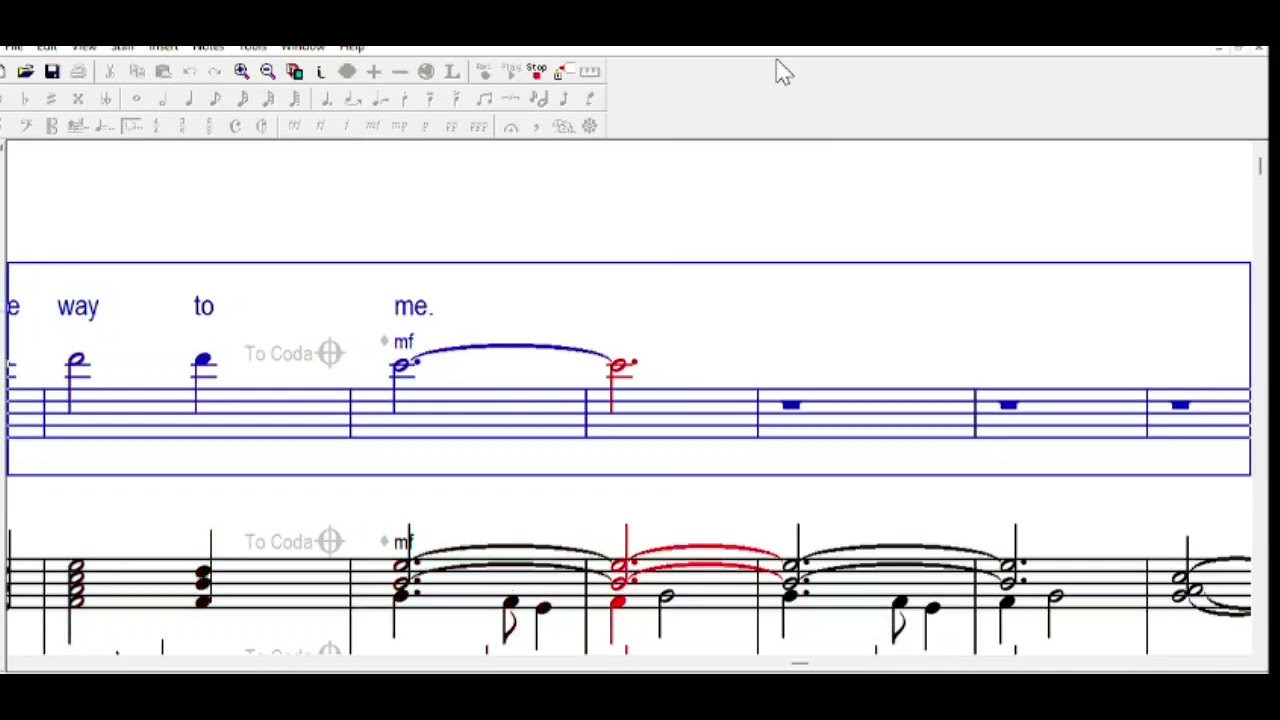
Task: Toggle the staccato articulation
Action: pyautogui.click(x=404, y=99)
